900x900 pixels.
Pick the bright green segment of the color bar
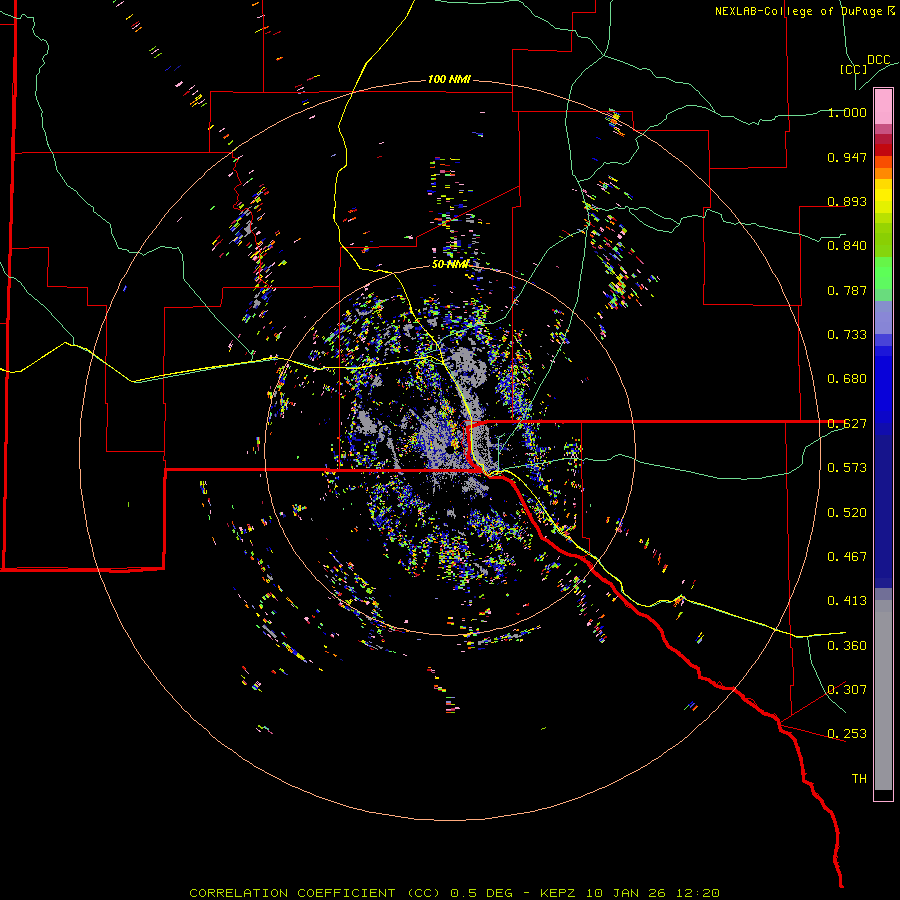(883, 273)
